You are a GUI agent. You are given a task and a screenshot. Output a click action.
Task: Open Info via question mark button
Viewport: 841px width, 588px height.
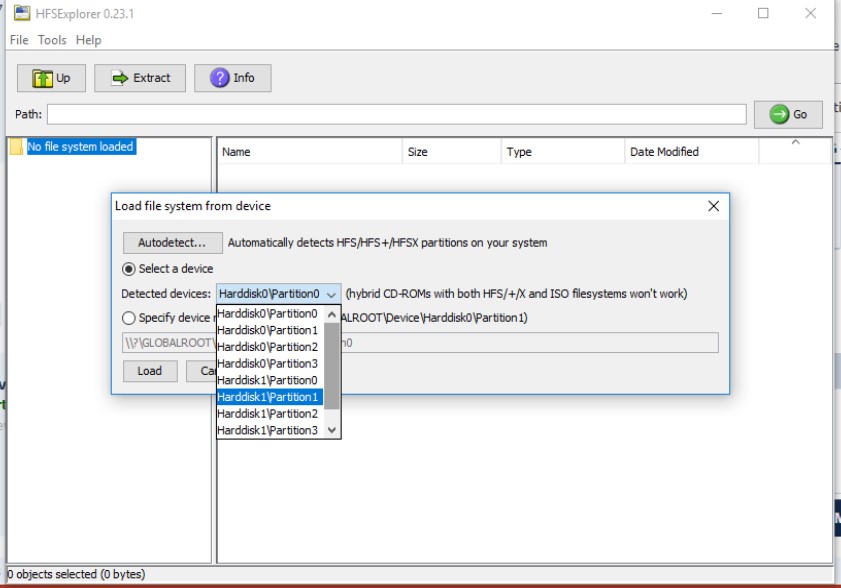[x=232, y=78]
